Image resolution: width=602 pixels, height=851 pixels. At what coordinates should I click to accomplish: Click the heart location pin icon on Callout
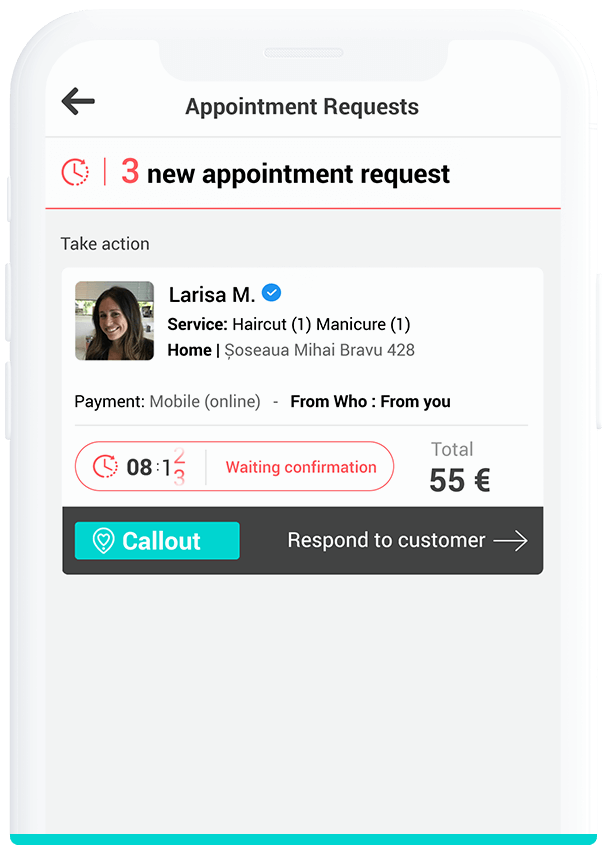click(x=103, y=541)
